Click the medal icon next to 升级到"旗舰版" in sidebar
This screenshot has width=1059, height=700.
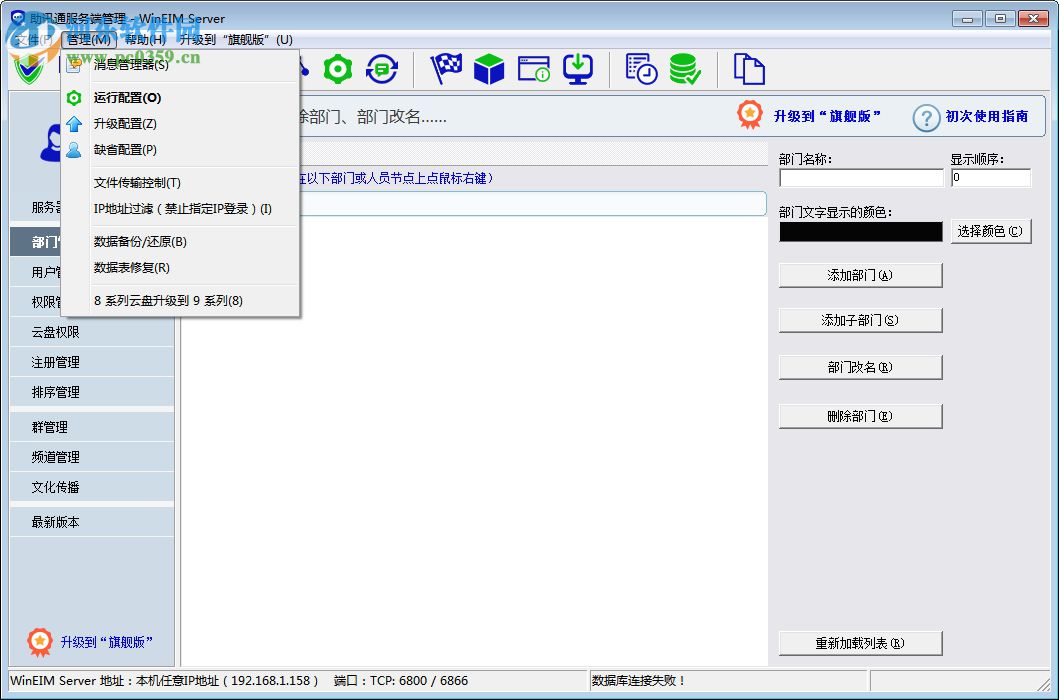point(40,642)
